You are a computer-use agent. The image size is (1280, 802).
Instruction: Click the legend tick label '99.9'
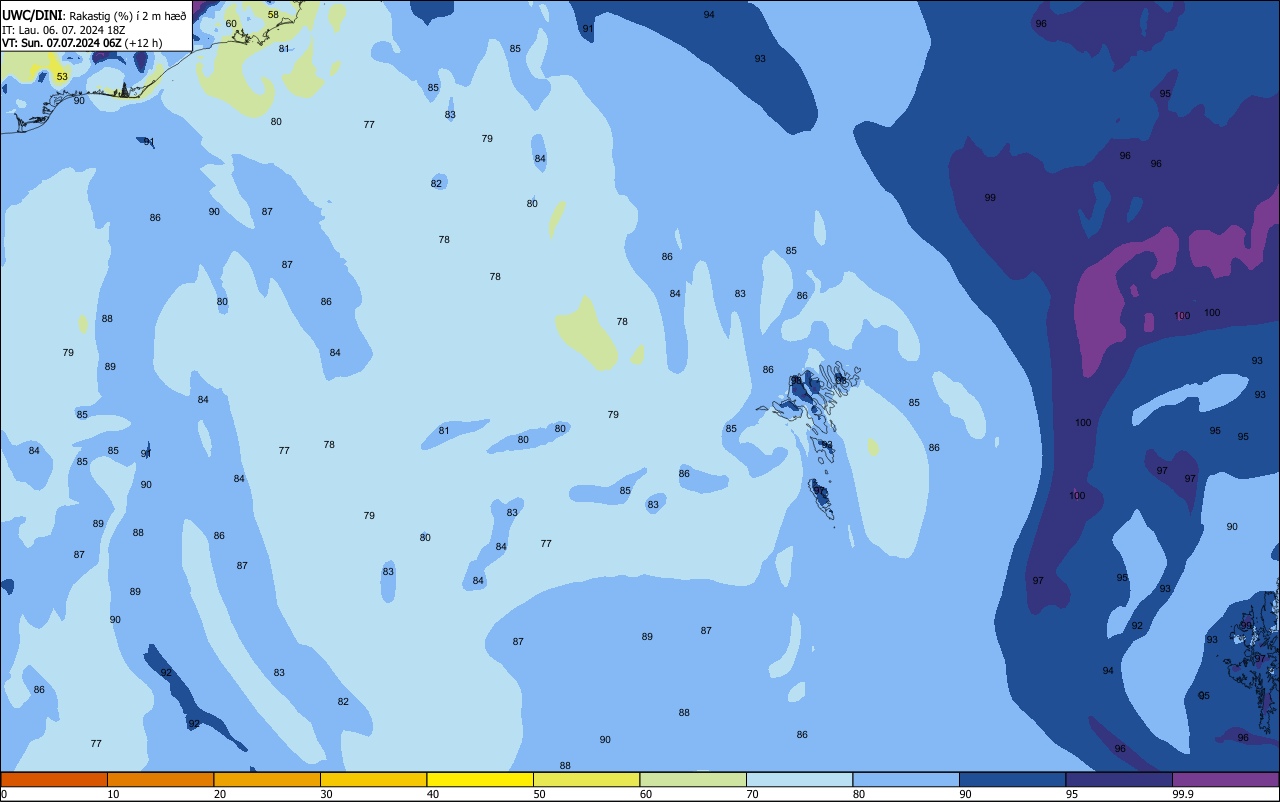(1182, 794)
